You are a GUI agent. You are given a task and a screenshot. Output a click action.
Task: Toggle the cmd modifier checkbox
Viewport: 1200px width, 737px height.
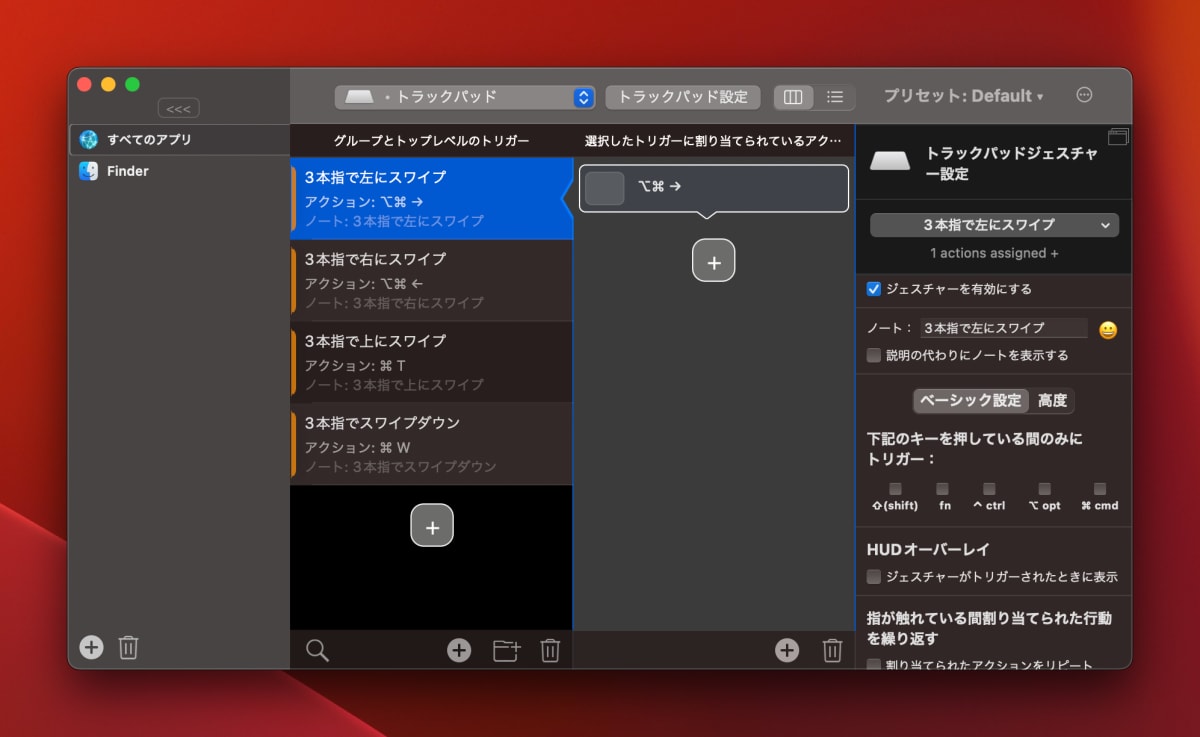coord(1100,489)
